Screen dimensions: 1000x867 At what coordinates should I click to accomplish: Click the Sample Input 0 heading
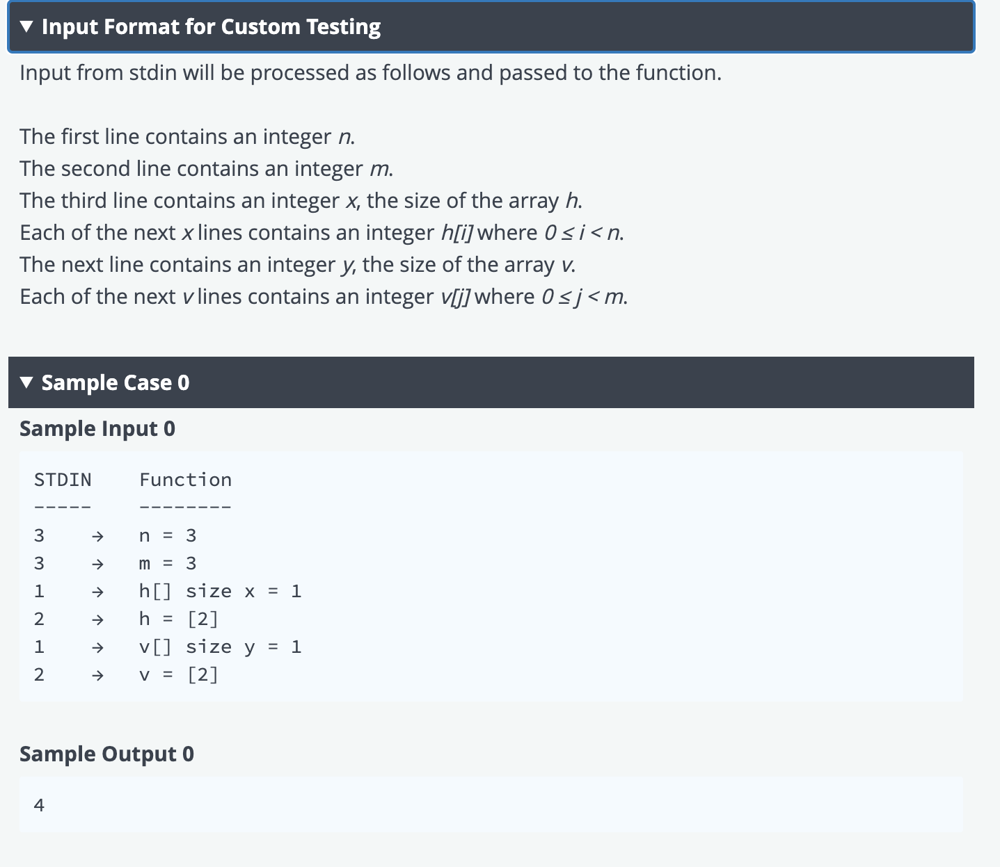(97, 429)
